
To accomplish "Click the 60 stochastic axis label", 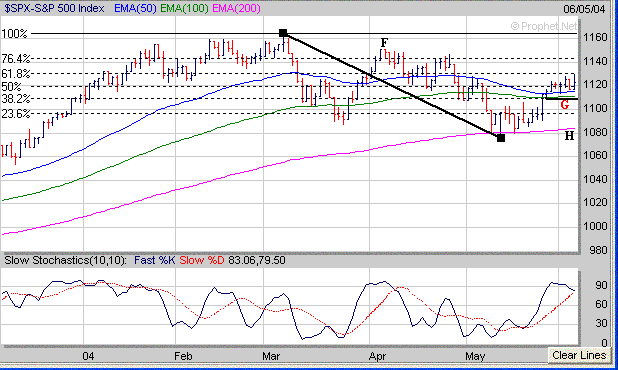I will pos(601,304).
